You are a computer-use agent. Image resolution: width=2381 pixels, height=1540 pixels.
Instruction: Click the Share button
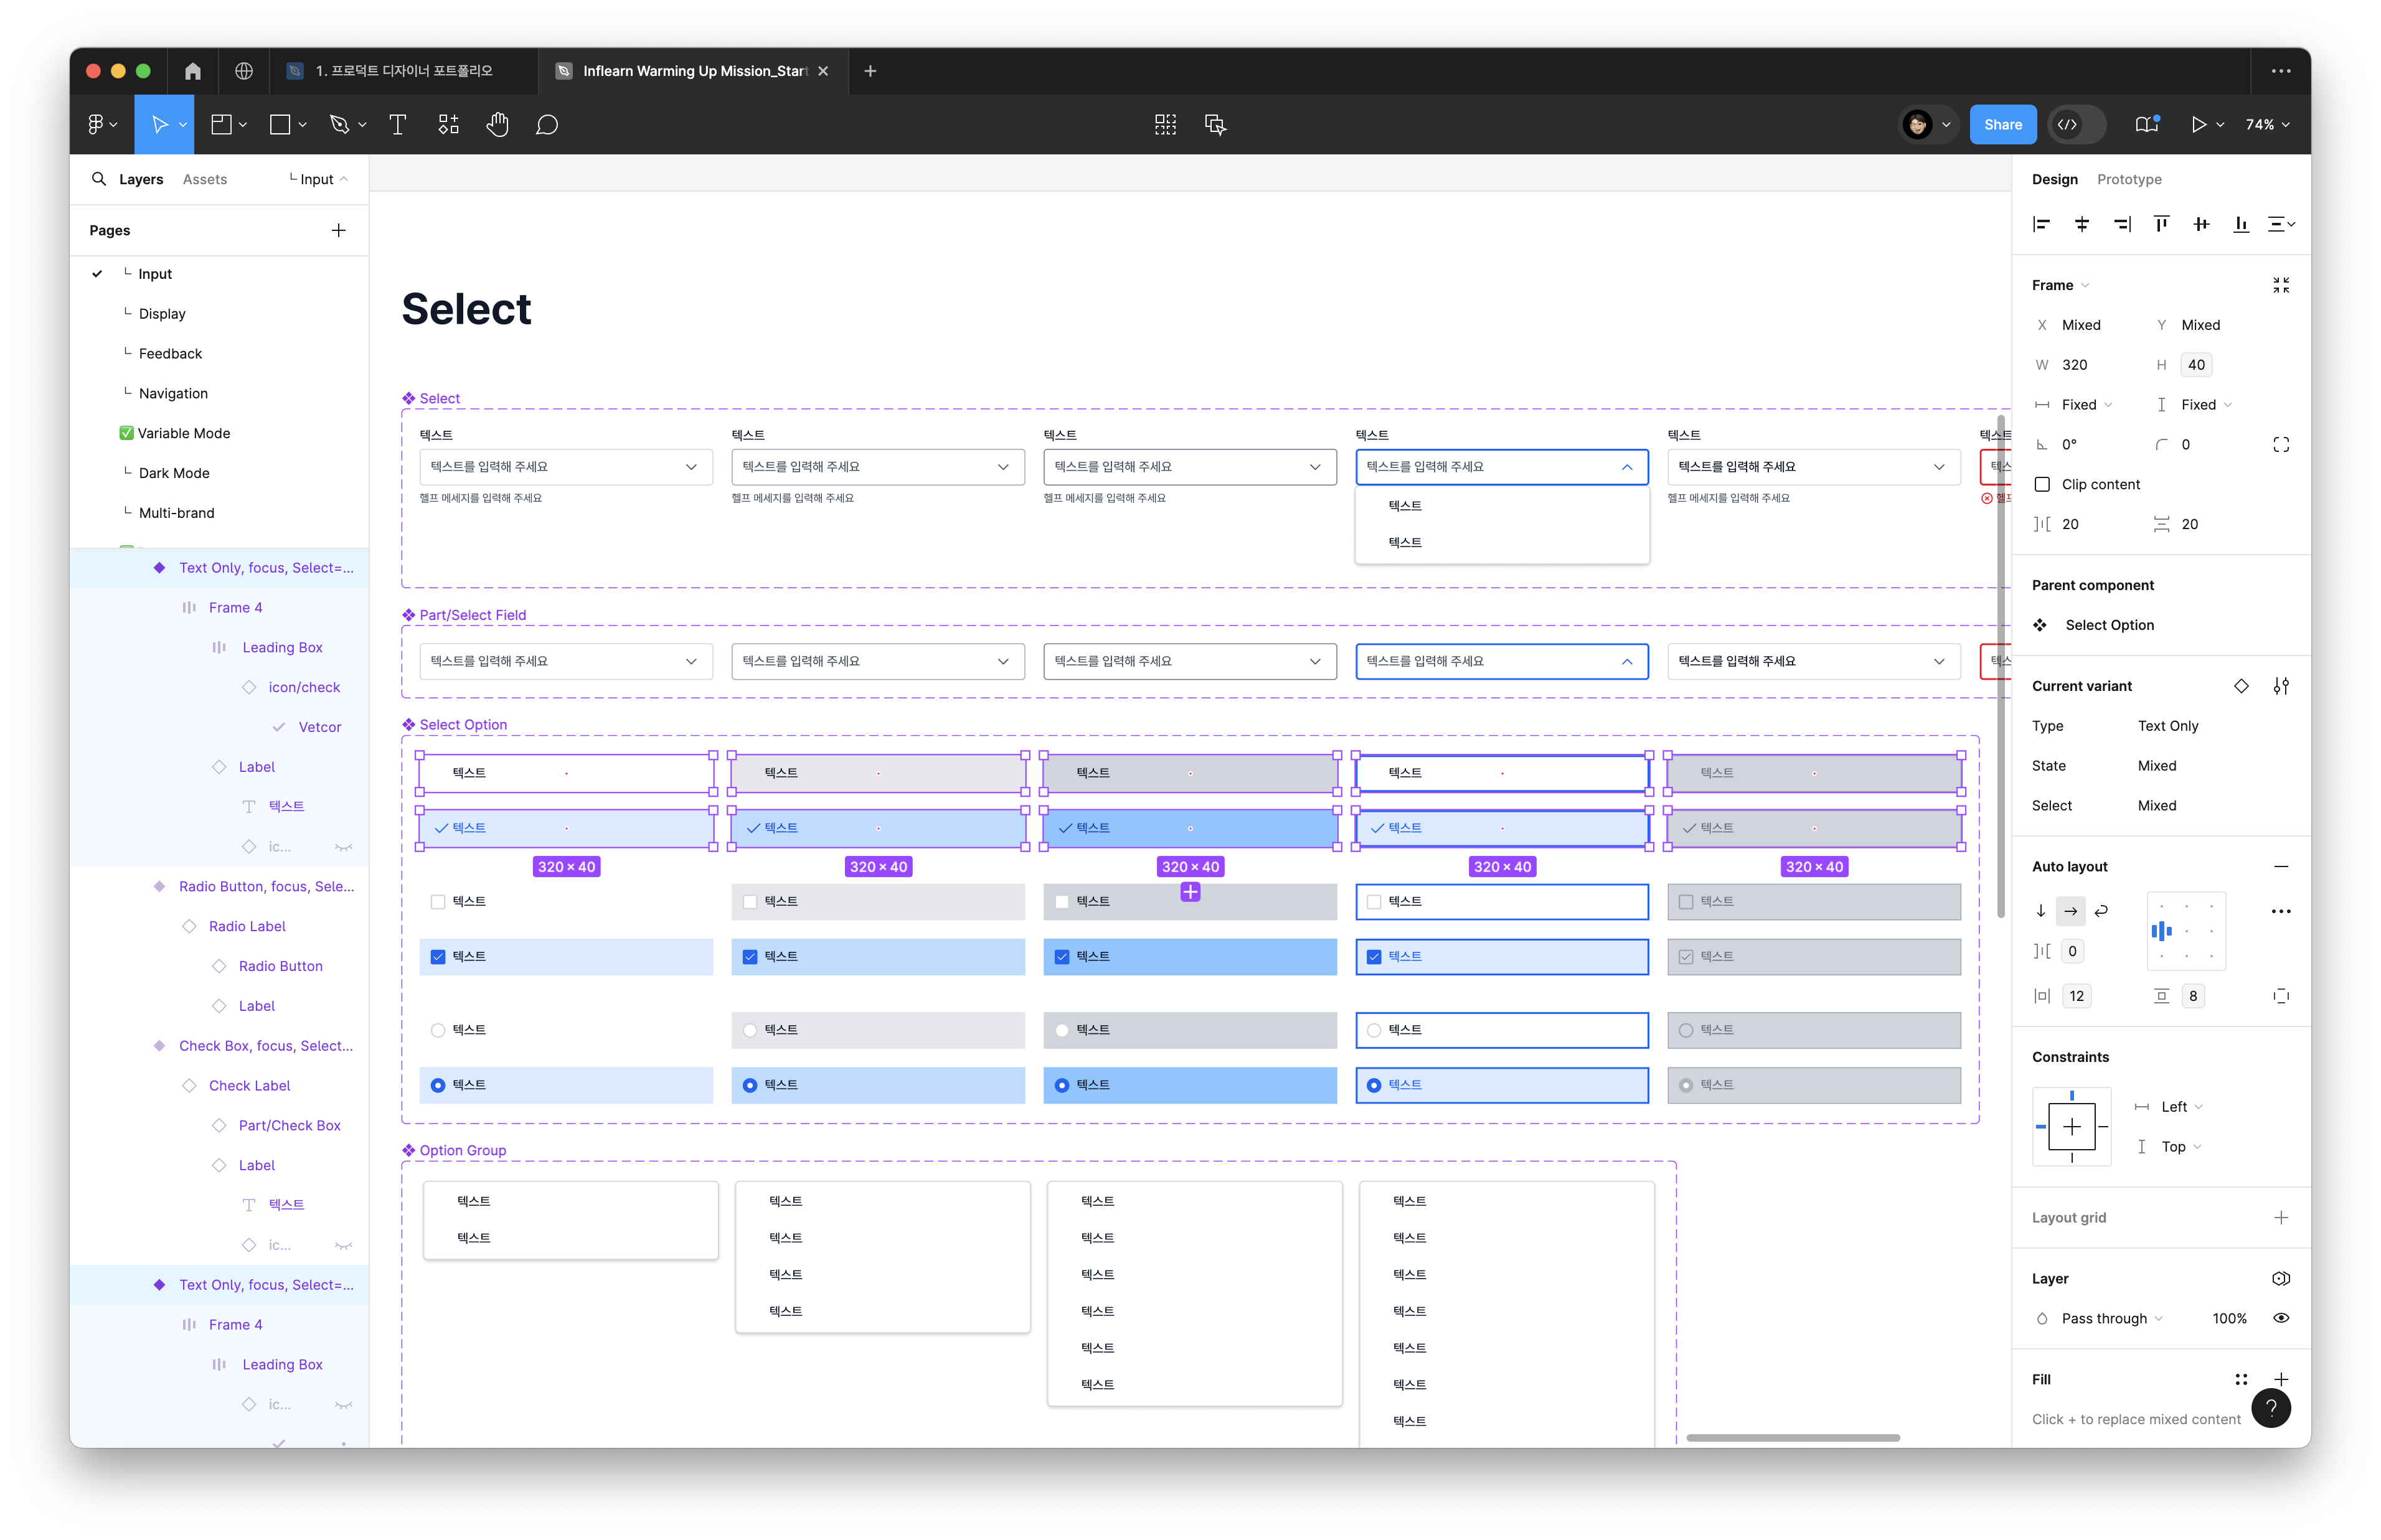click(2002, 124)
